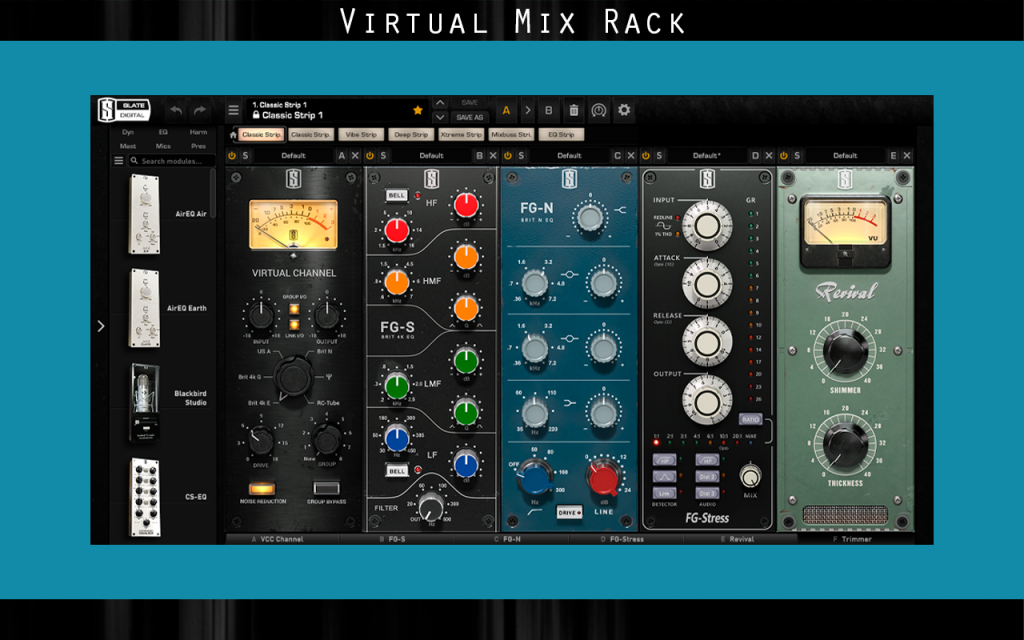Toggle Group Bypass on Virtual Channel
This screenshot has height=640, width=1024.
(x=327, y=488)
